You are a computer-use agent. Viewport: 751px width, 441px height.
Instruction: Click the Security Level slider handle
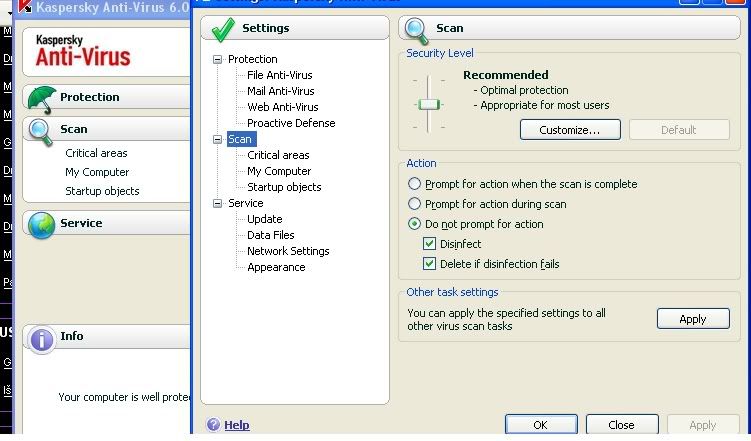coord(429,104)
